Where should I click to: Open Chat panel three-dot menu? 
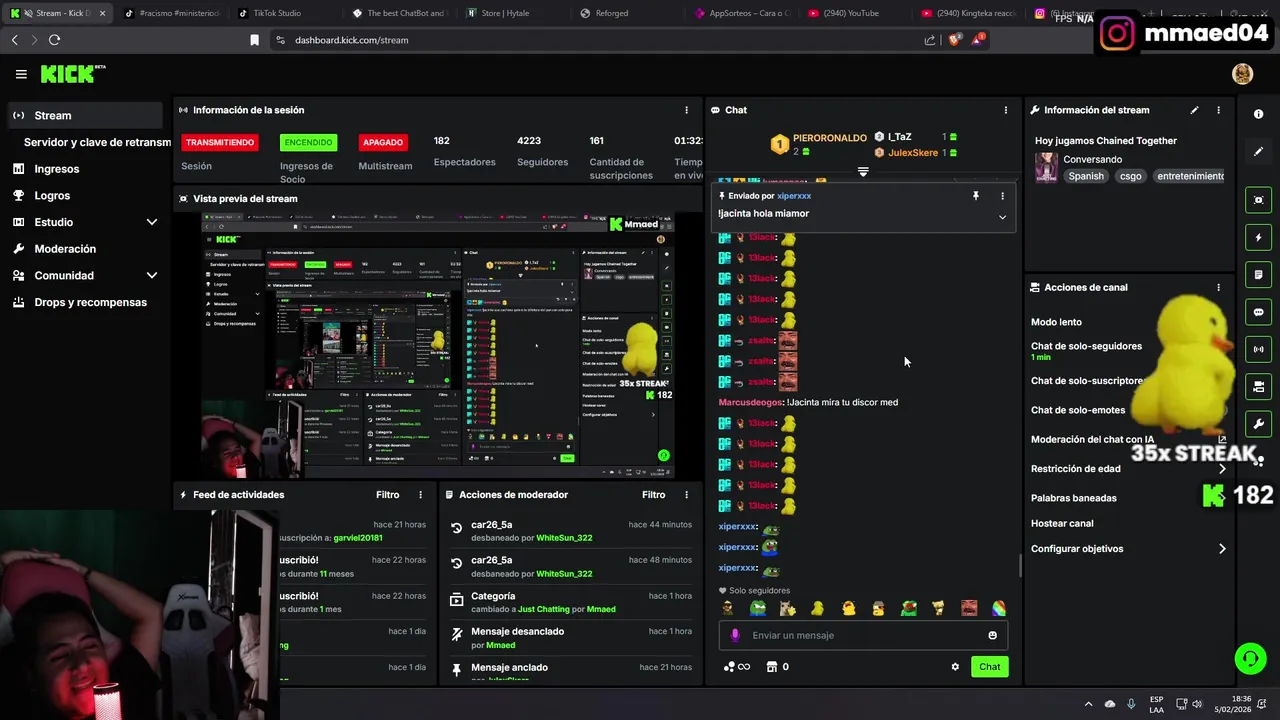click(x=1006, y=110)
